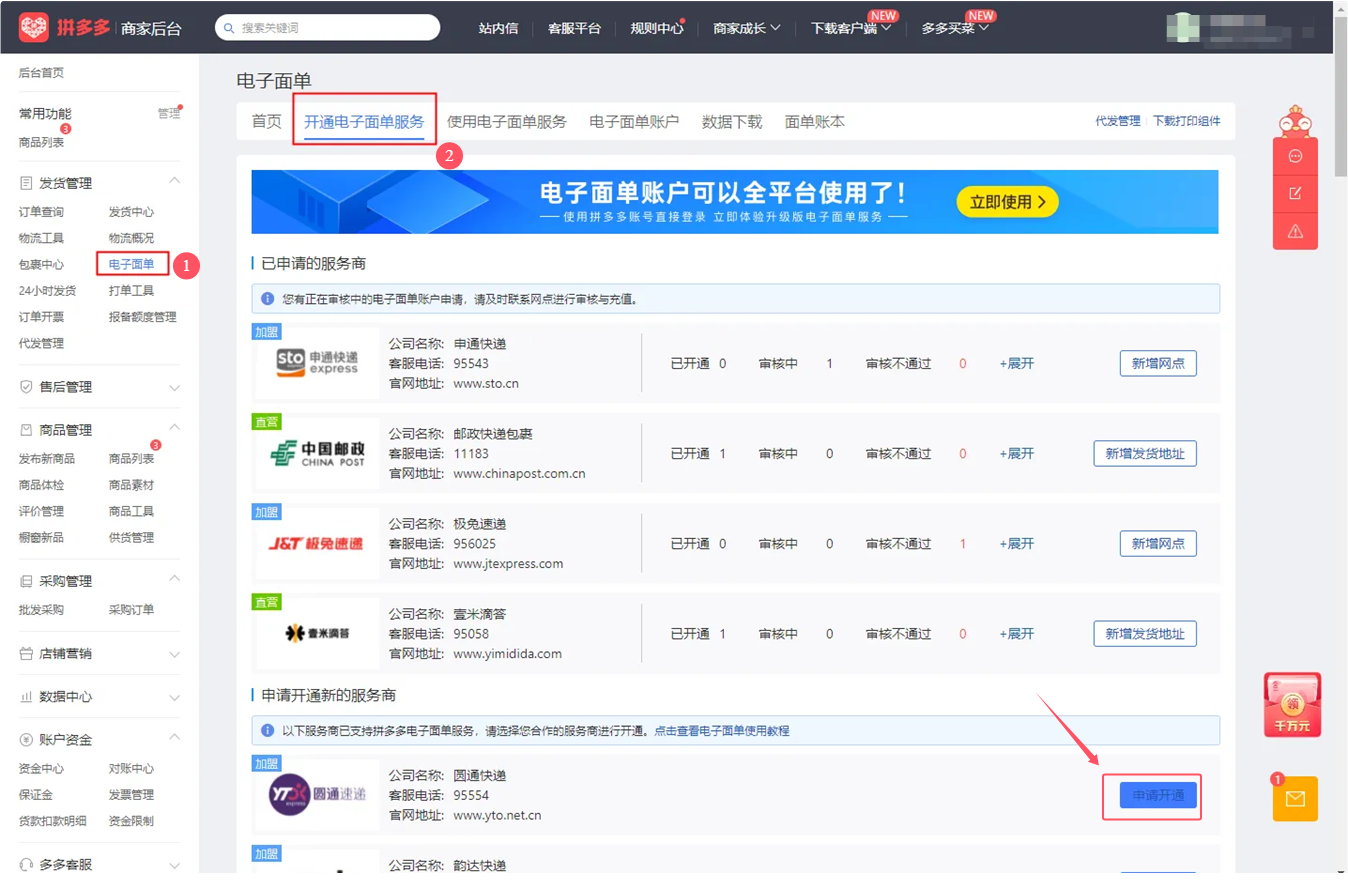Click the Pinduoduo heart logo icon
This screenshot has height=885, width=1348.
[x=34, y=27]
